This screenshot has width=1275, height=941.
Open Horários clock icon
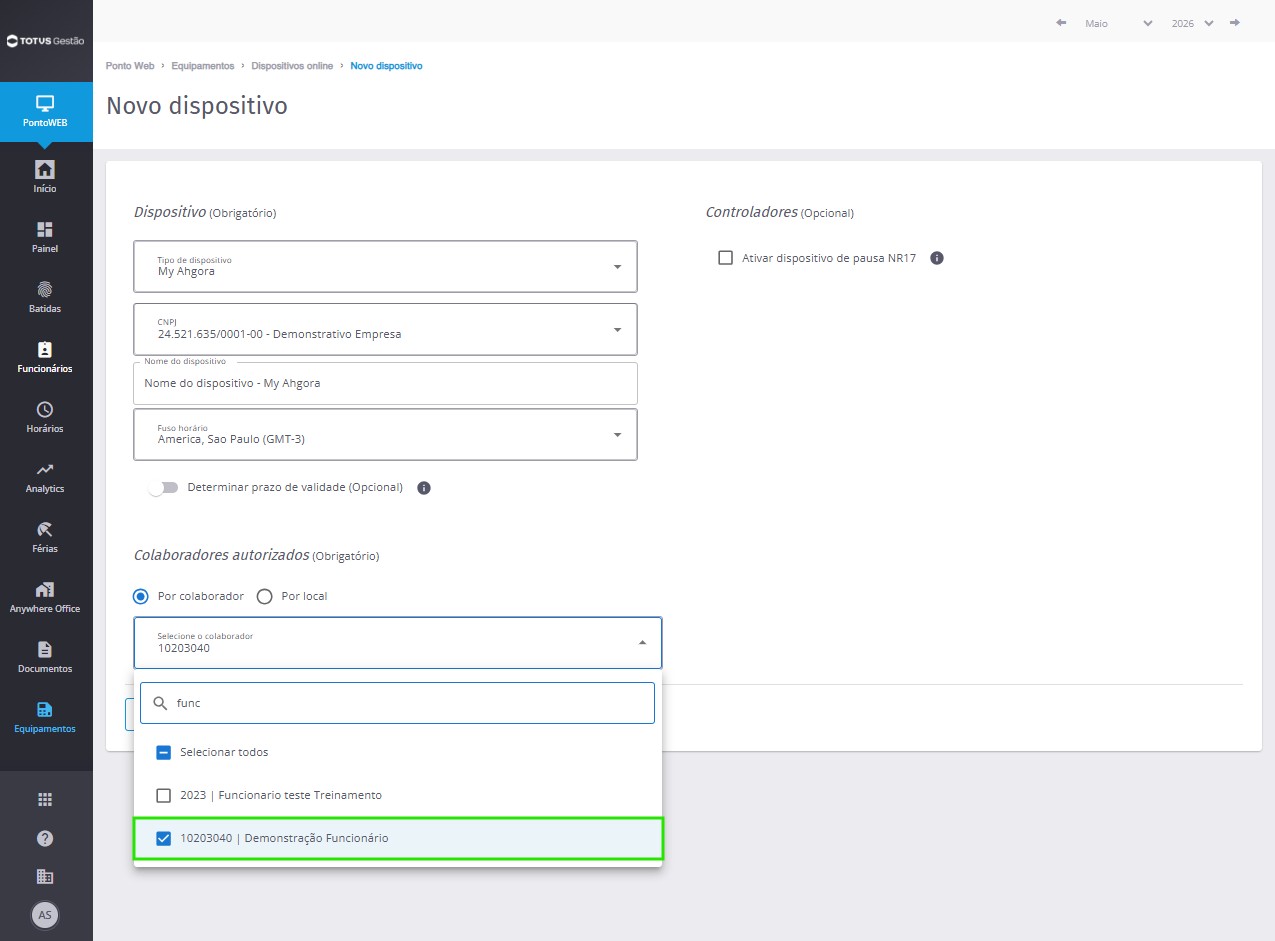click(45, 409)
